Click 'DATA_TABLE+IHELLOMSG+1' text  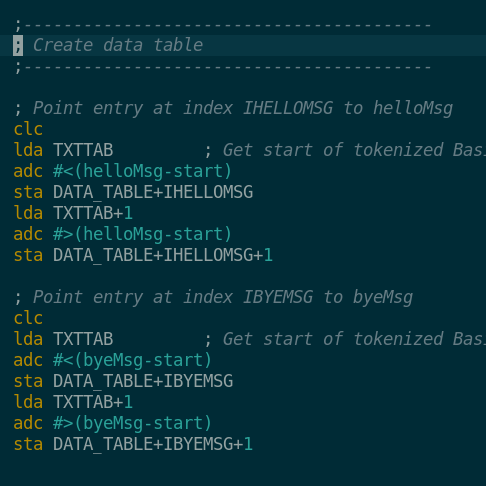(x=163, y=255)
